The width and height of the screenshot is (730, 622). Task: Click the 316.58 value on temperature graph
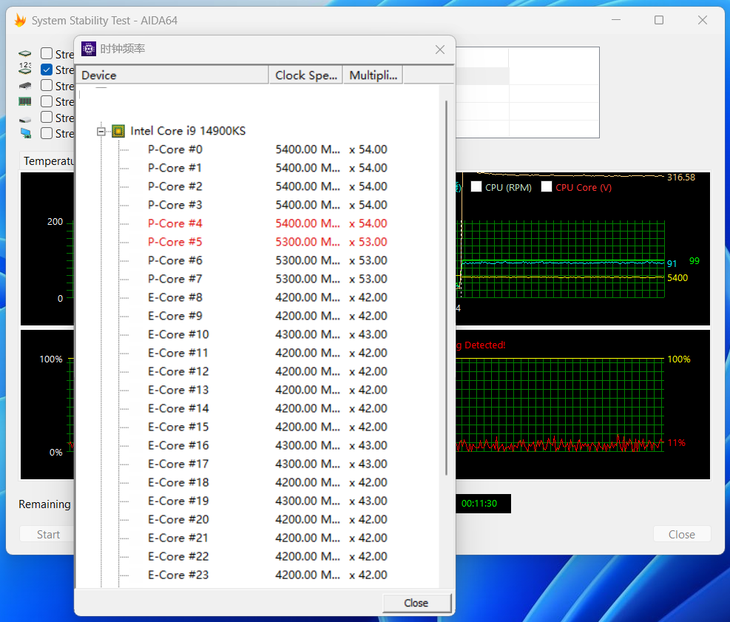[x=681, y=177]
